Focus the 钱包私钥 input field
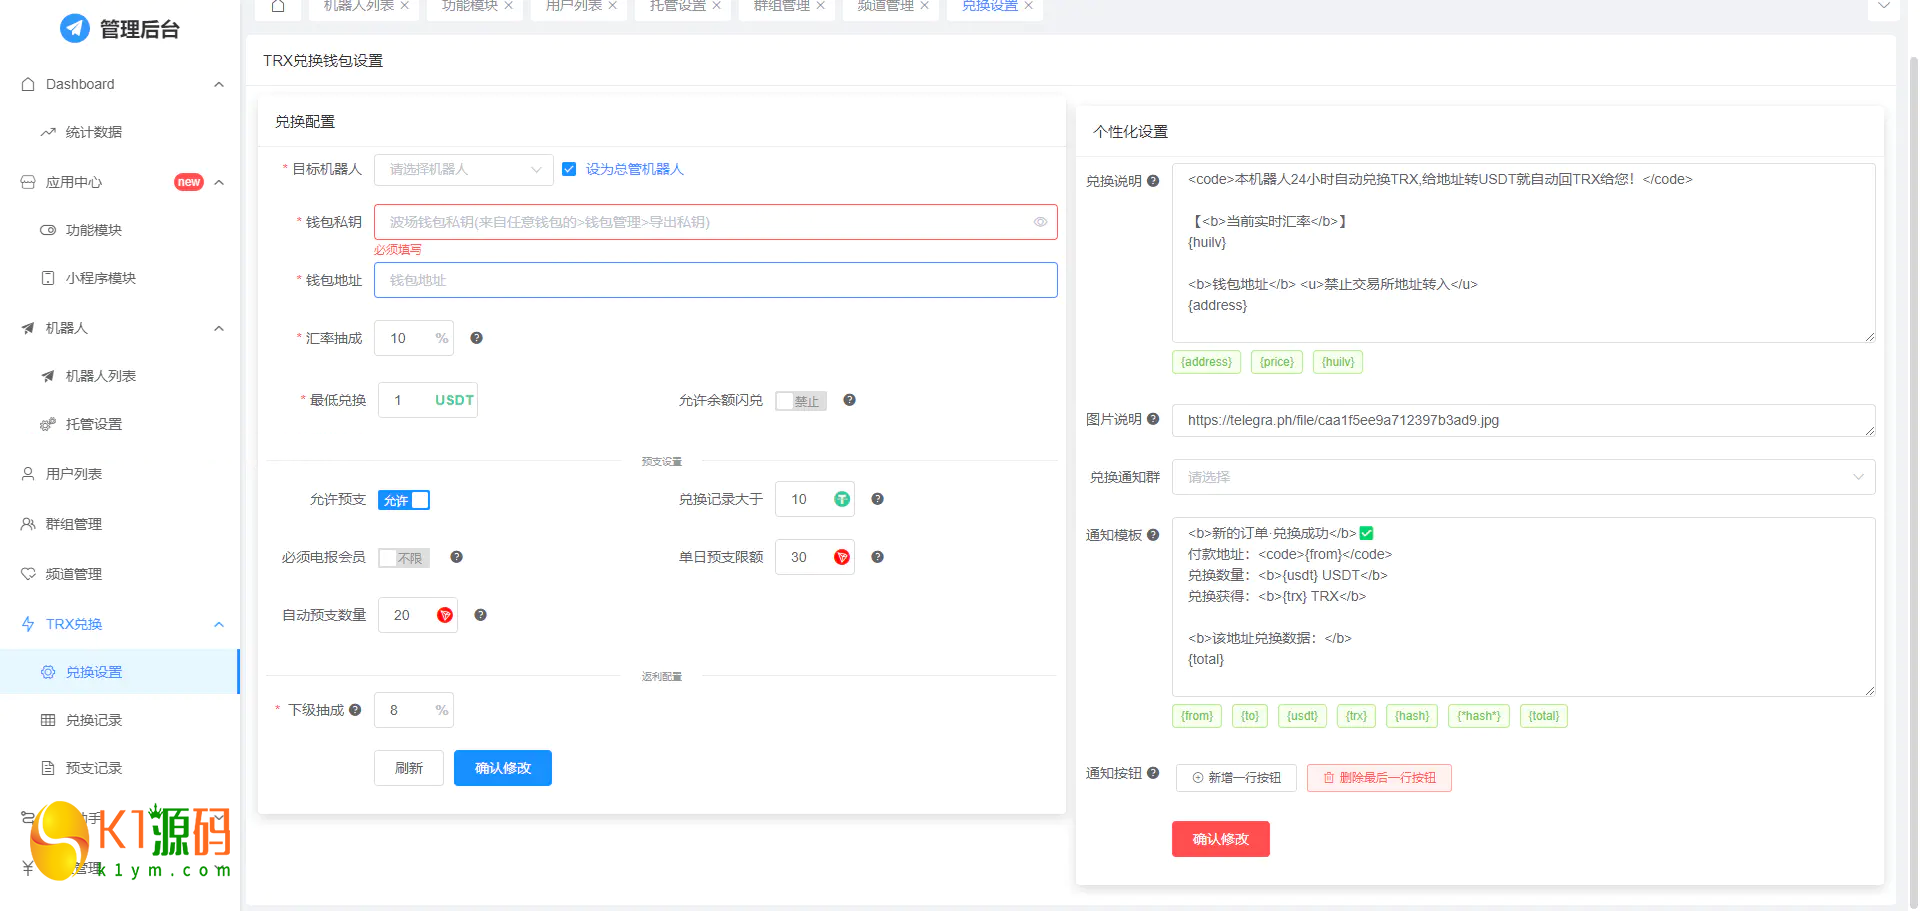1920x911 pixels. click(x=715, y=222)
